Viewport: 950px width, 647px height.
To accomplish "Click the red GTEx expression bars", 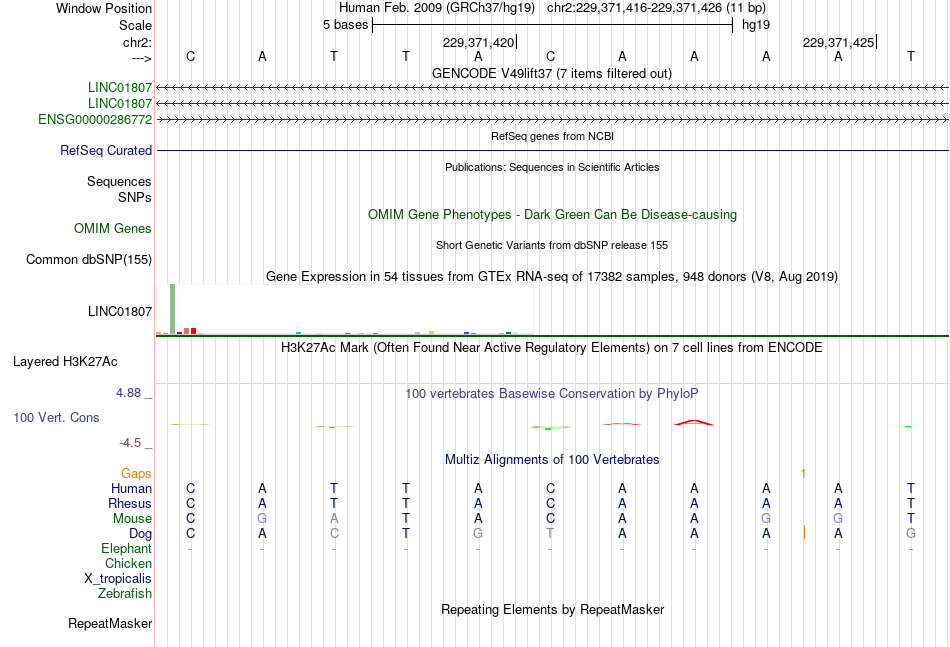I will coord(190,331).
